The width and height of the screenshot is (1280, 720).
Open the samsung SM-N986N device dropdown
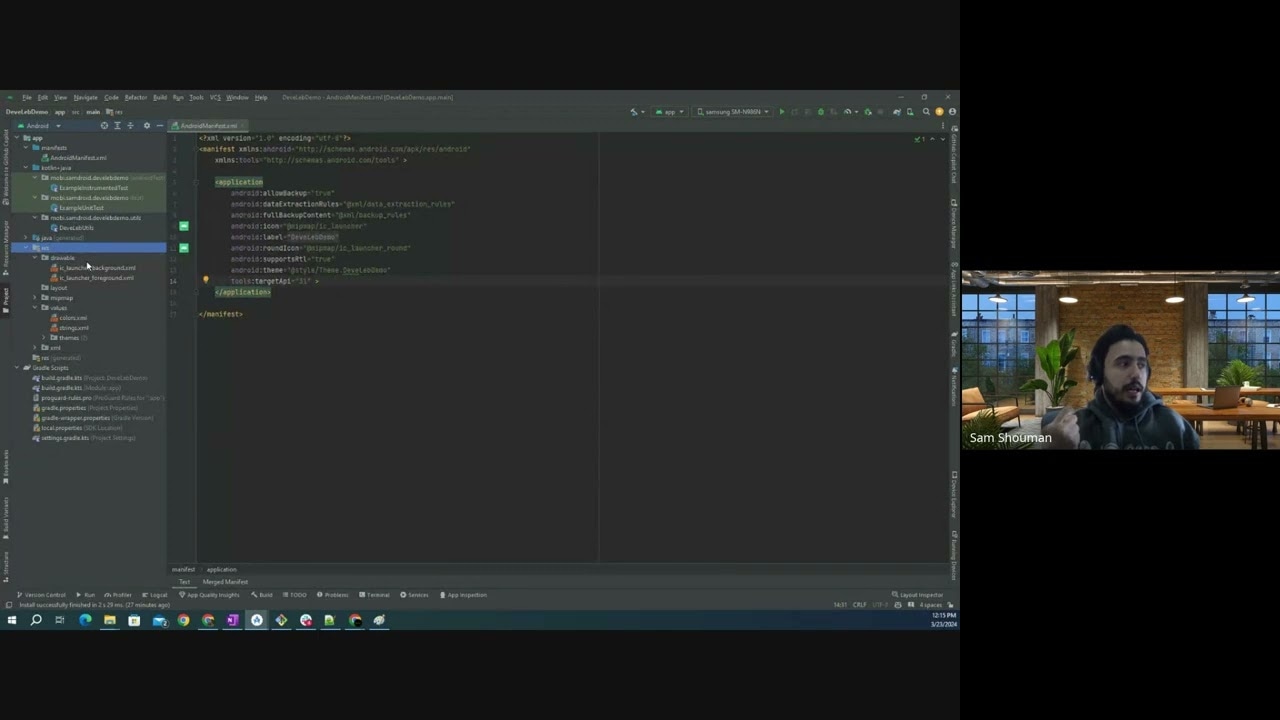pyautogui.click(x=733, y=112)
